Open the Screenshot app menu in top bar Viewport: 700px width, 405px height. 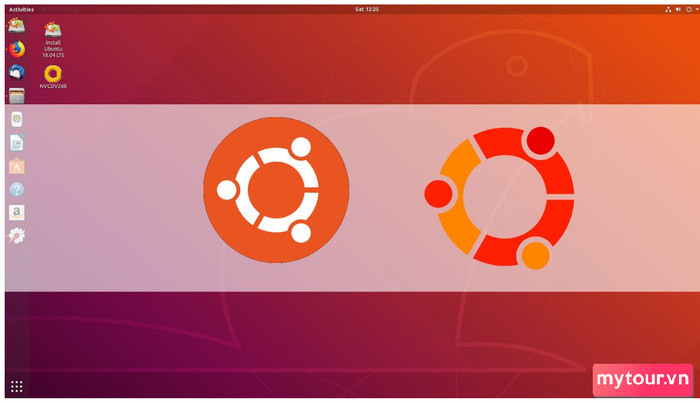62,9
